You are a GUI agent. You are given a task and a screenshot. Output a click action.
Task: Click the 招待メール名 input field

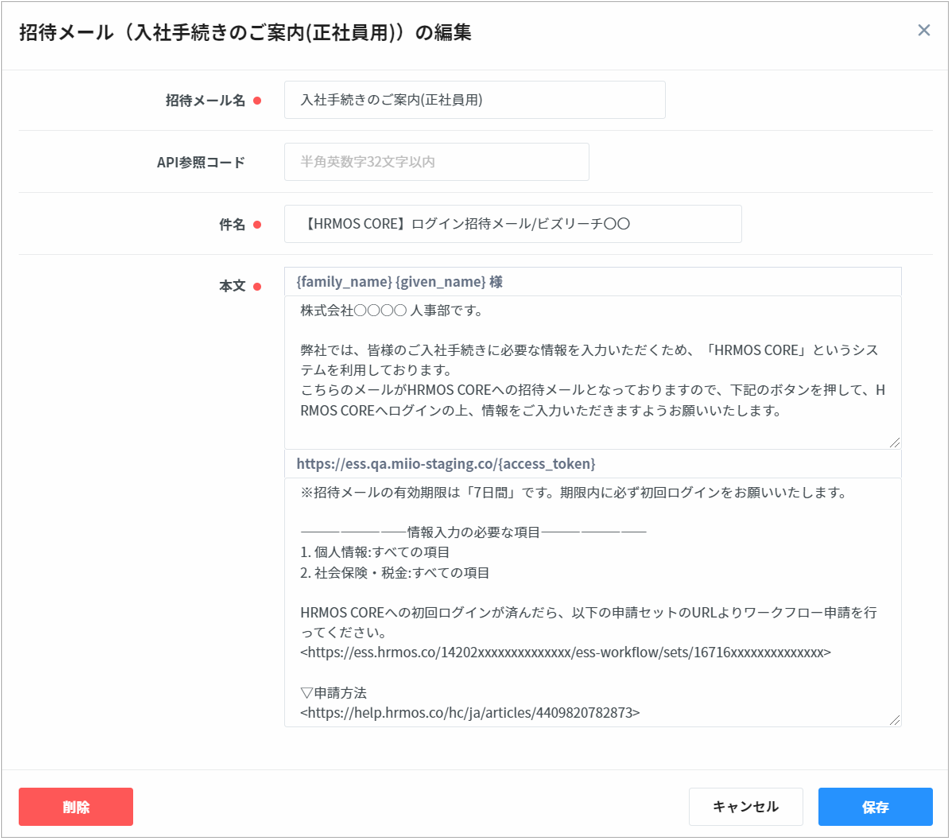click(x=474, y=100)
